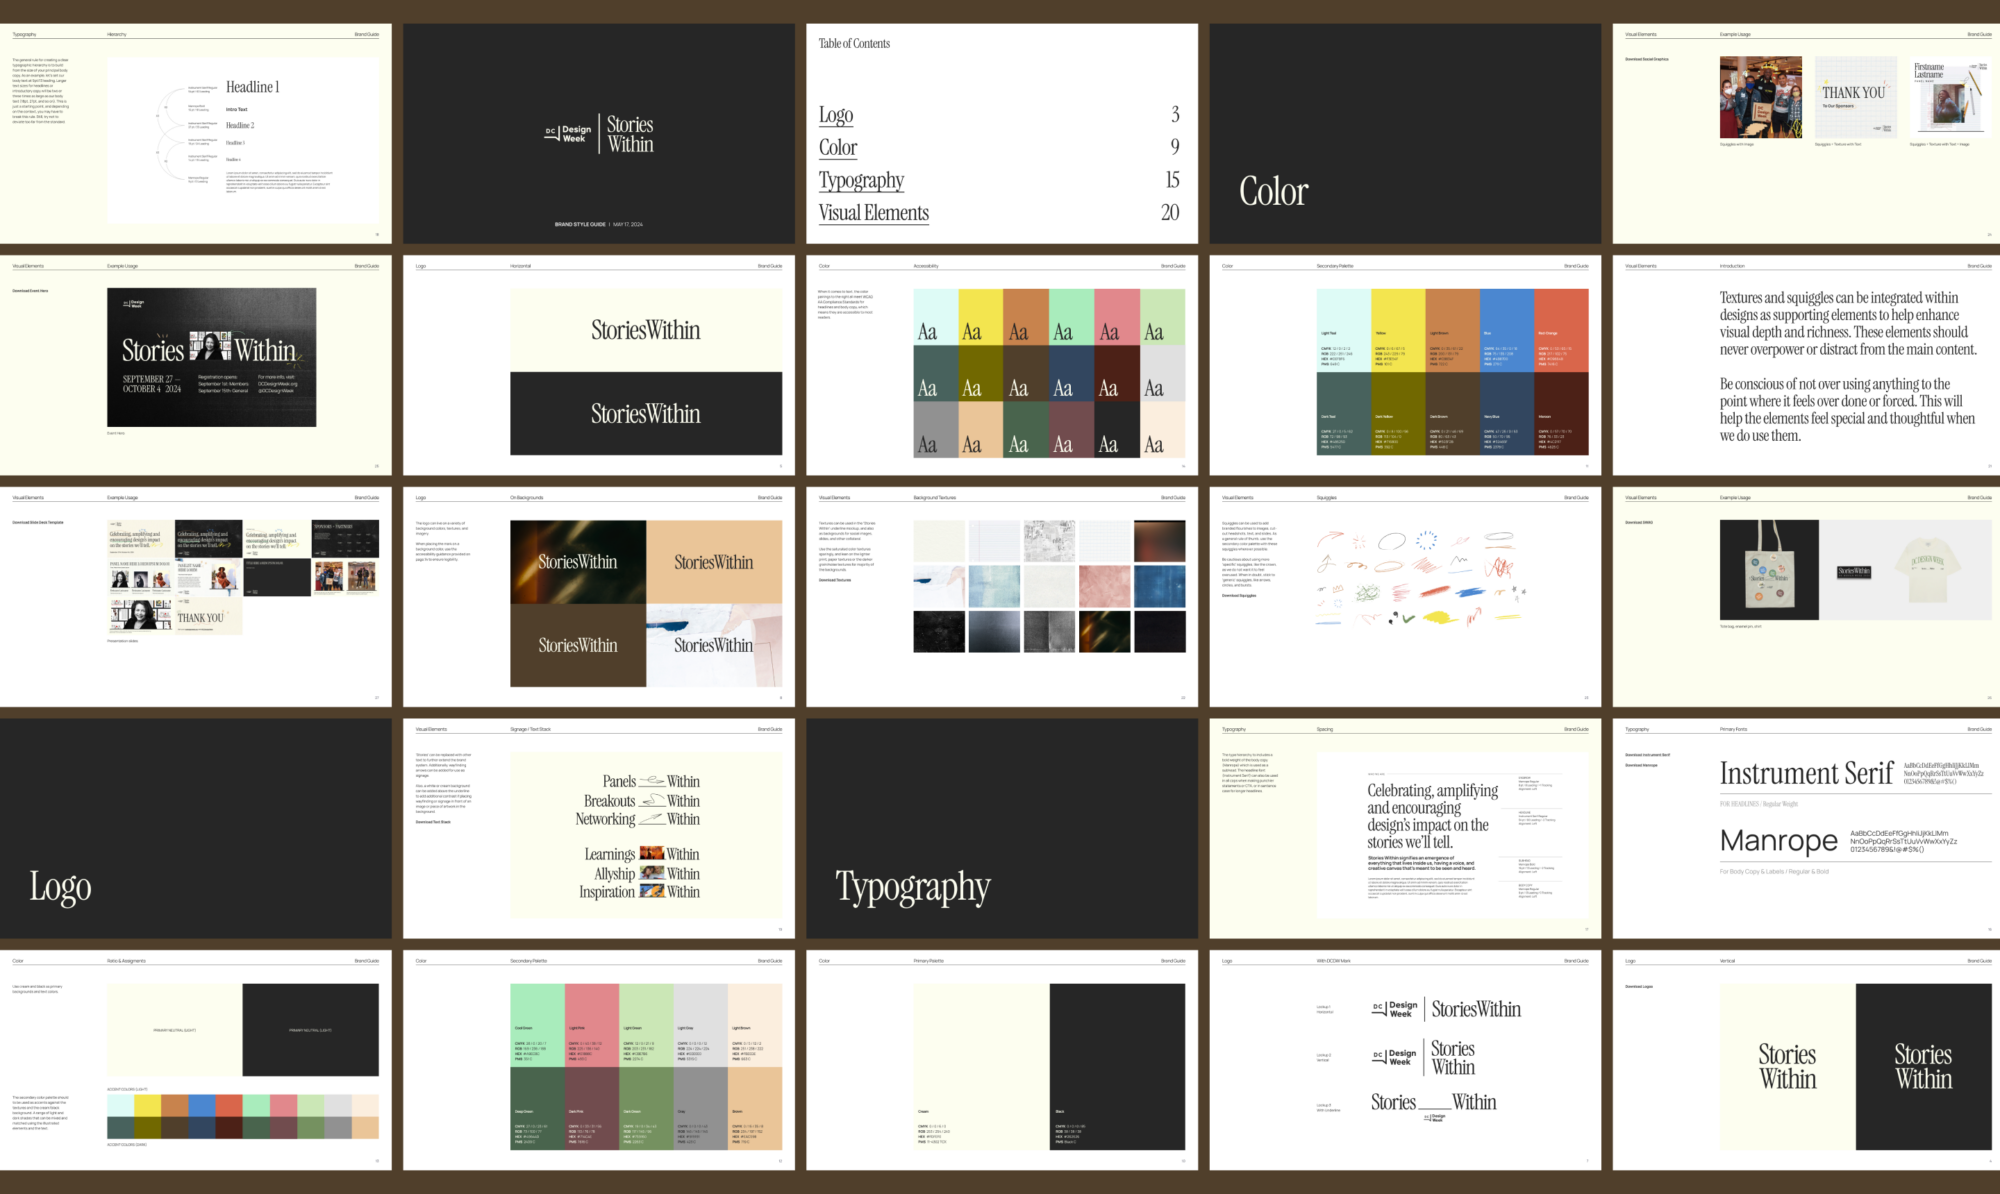
Task: Click the Download Instrument Serif link
Action: click(1648, 755)
